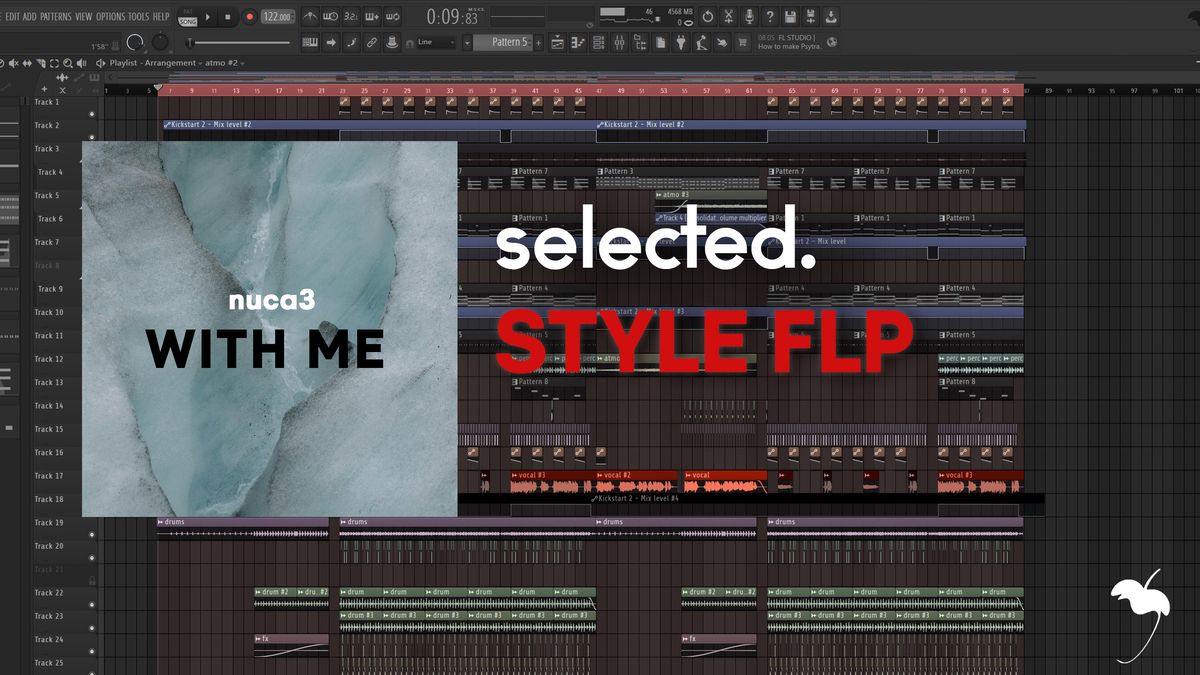Screen dimensions: 1200x675
Task: Open the PATTERNS menu
Action: pyautogui.click(x=56, y=17)
